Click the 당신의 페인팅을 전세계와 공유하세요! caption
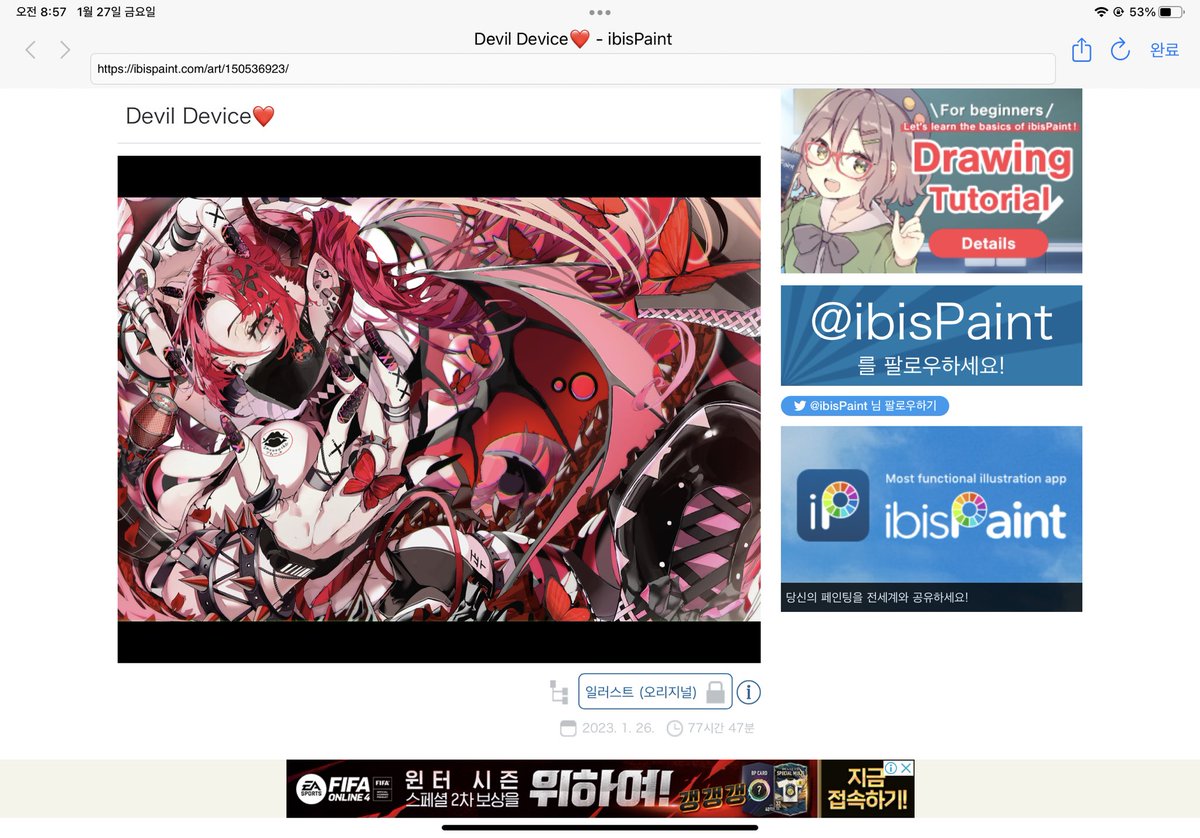The height and width of the screenshot is (838, 1200). click(x=877, y=598)
